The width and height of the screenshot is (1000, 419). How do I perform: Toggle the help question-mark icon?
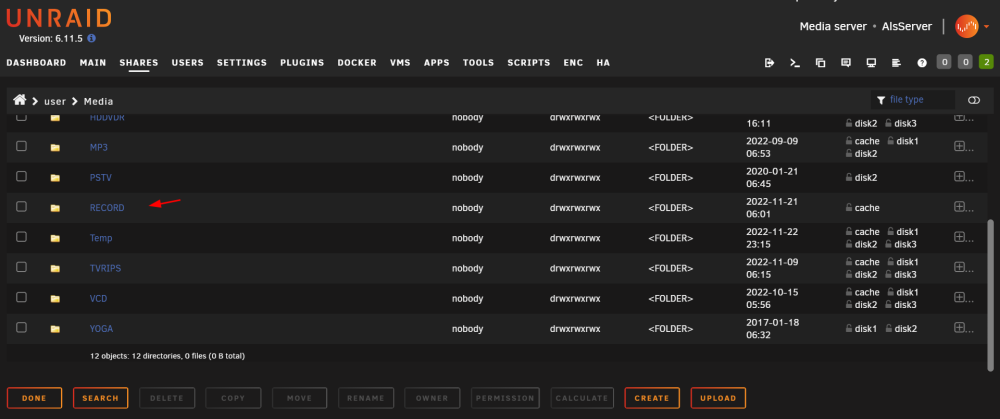tap(922, 62)
